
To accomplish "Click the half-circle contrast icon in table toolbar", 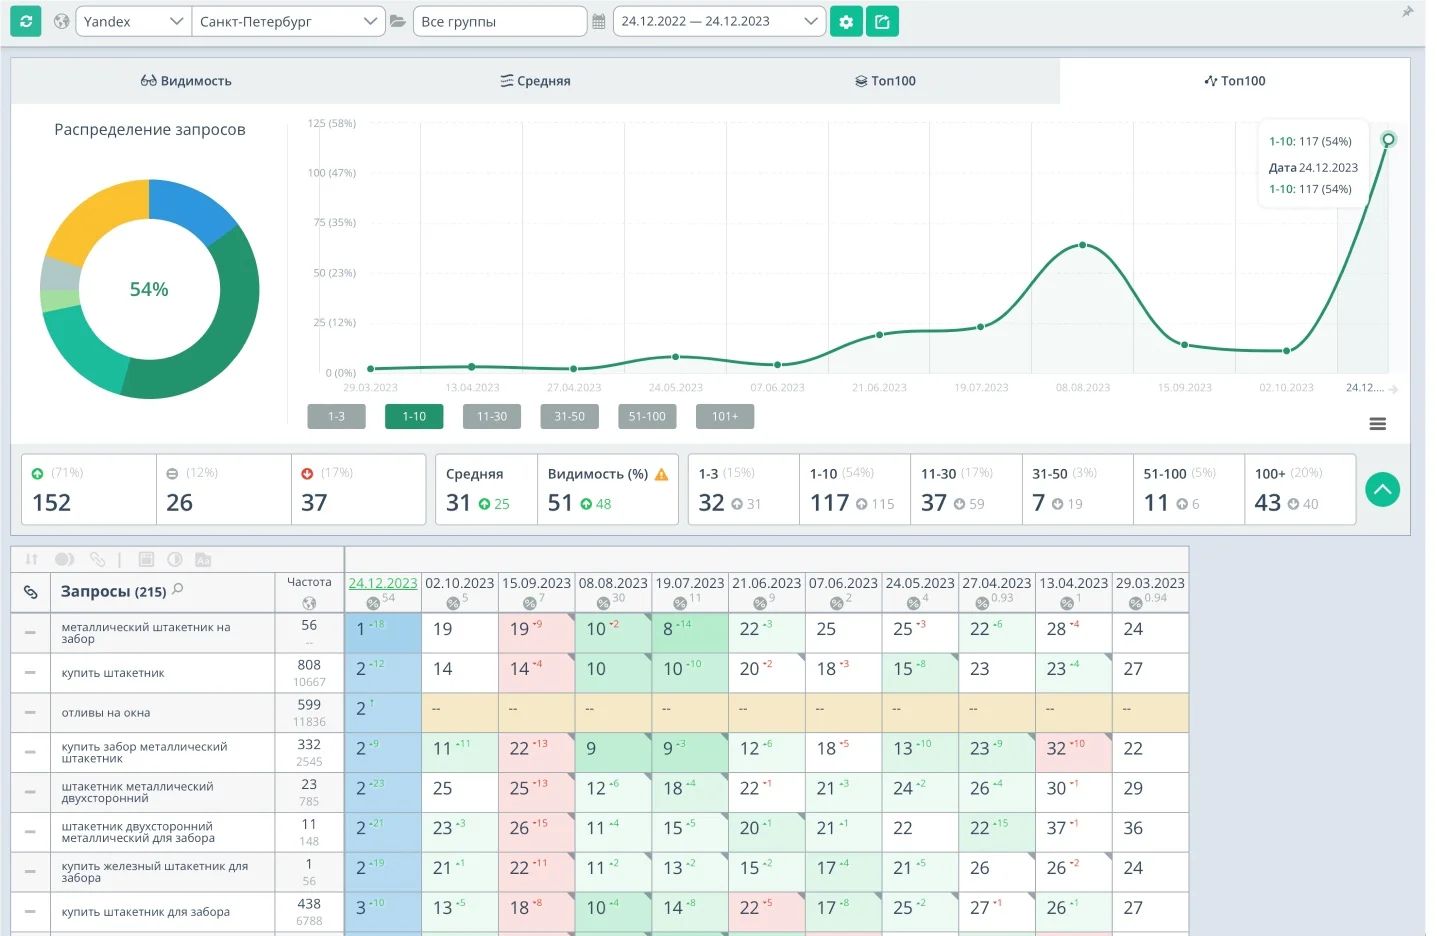I will (x=174, y=560).
